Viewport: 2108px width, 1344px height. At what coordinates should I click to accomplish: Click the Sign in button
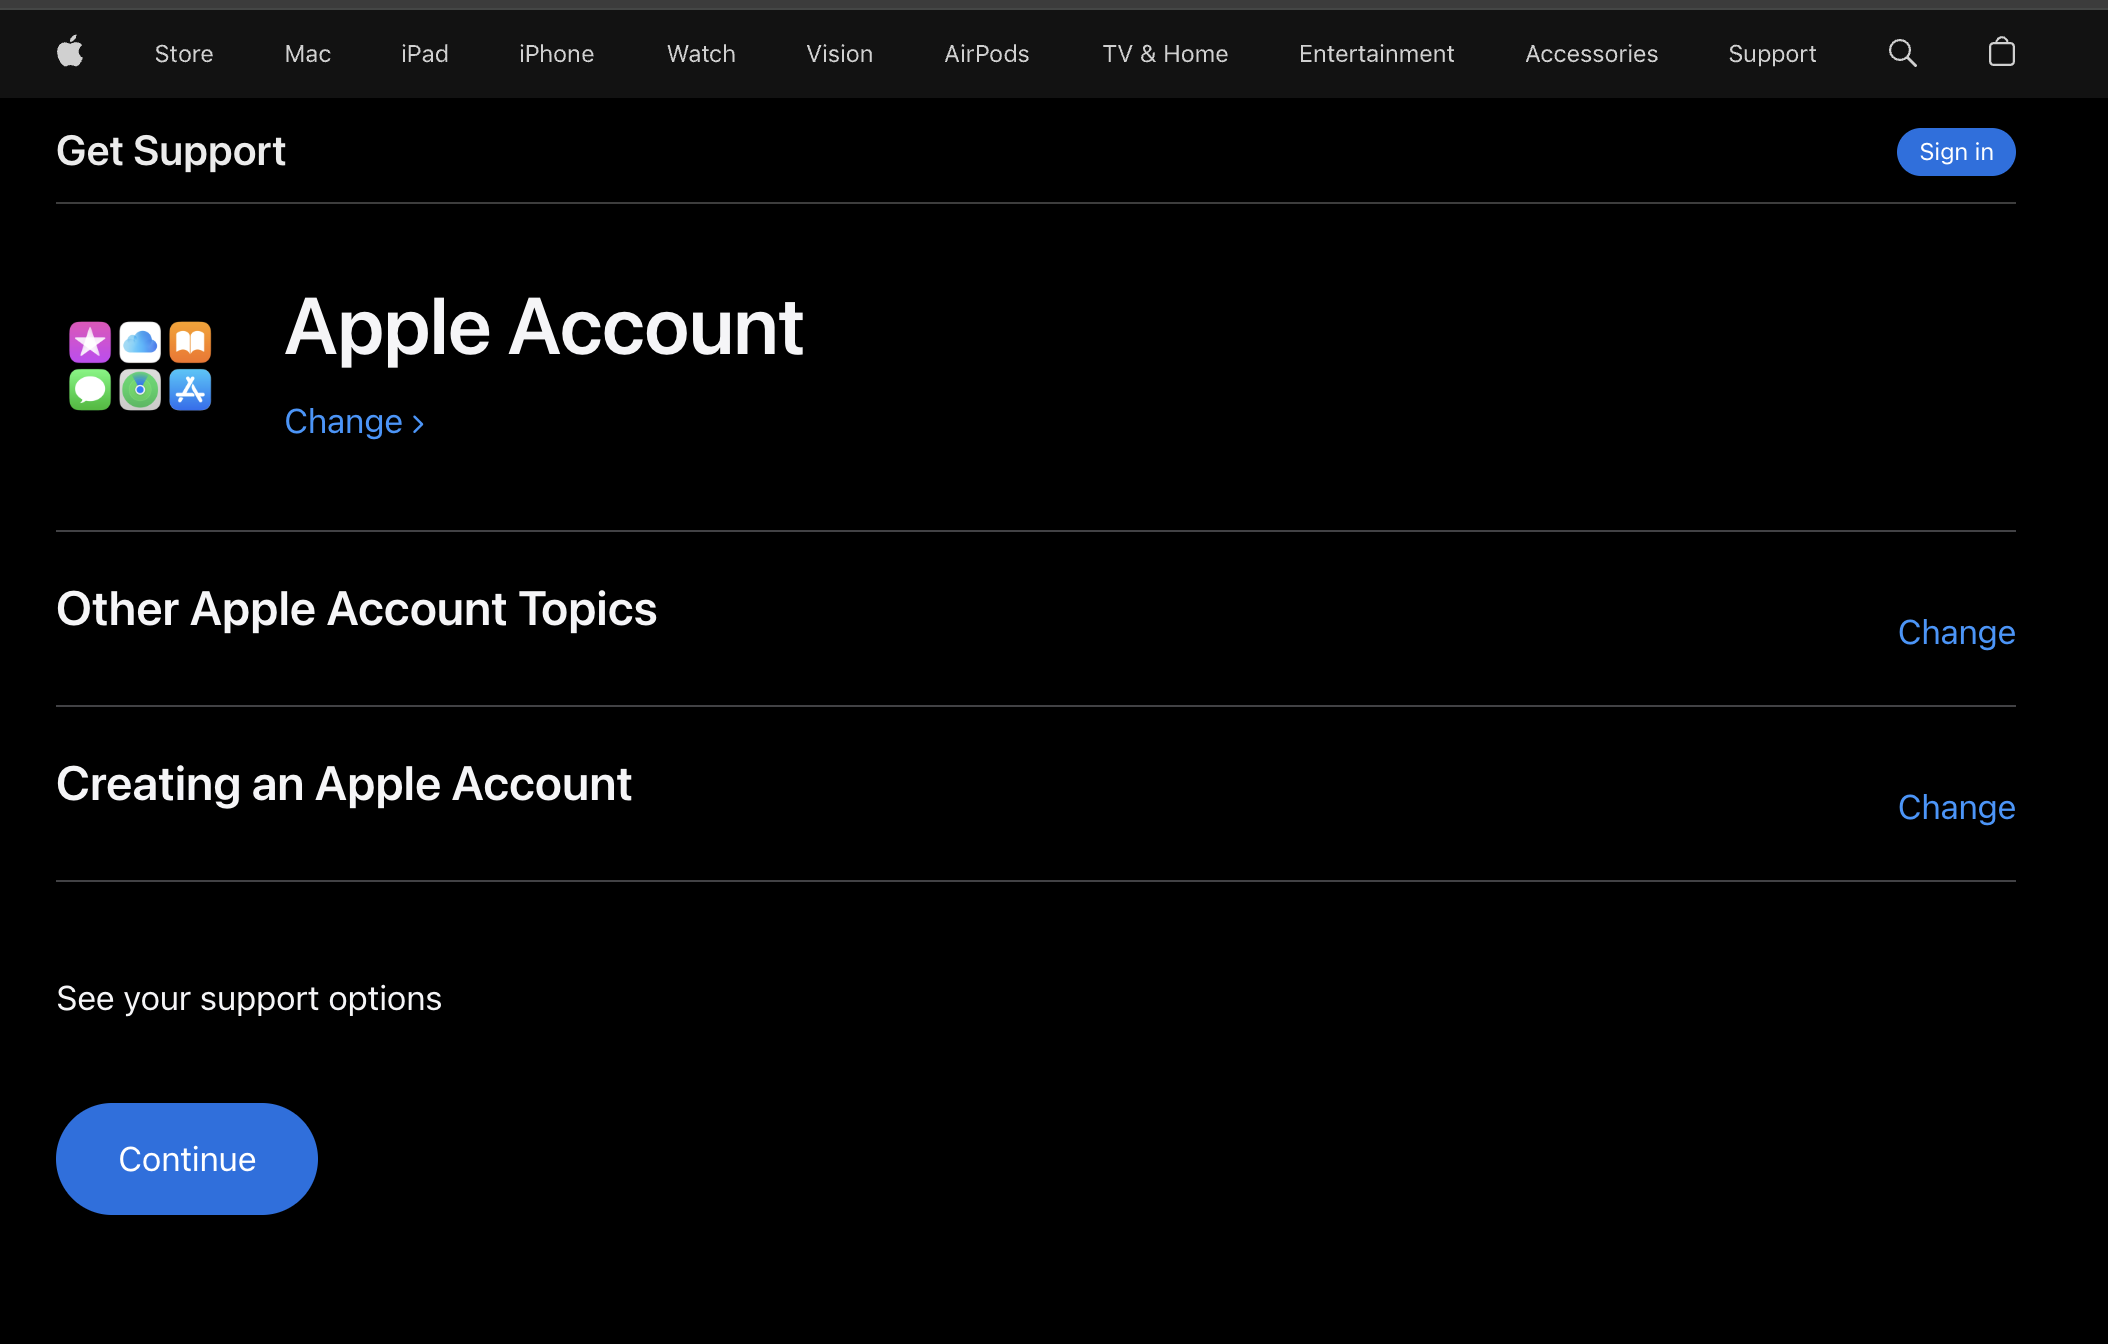pos(1956,152)
